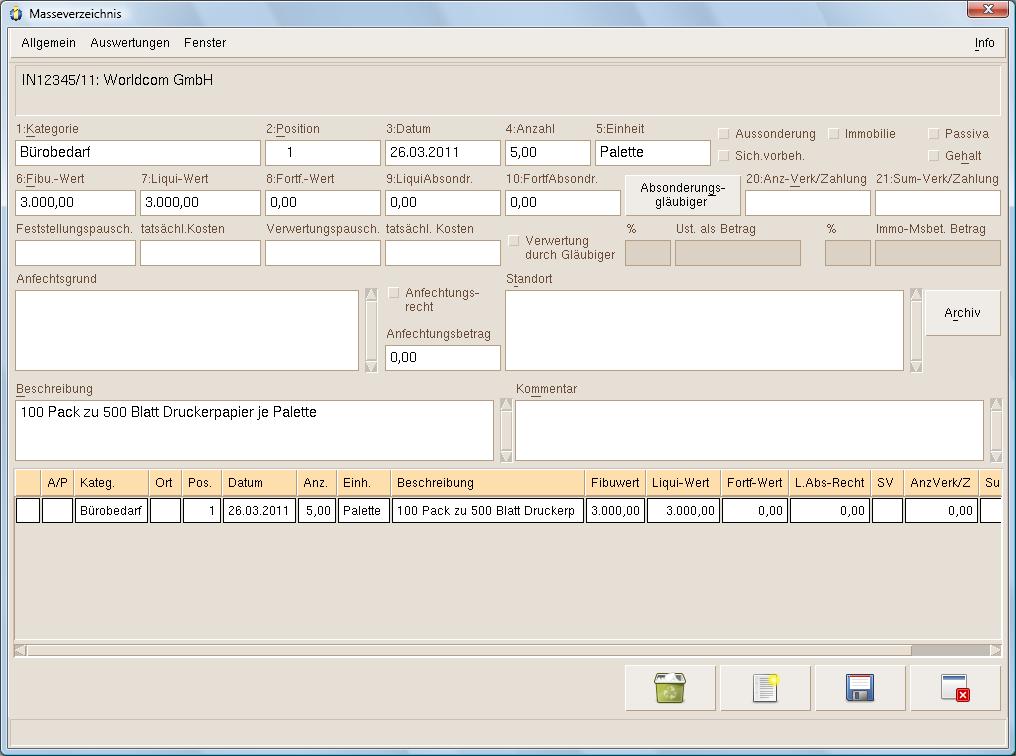Click the Verwertungspausch. input field
Viewport: 1016px width, 756px height.
(323, 253)
